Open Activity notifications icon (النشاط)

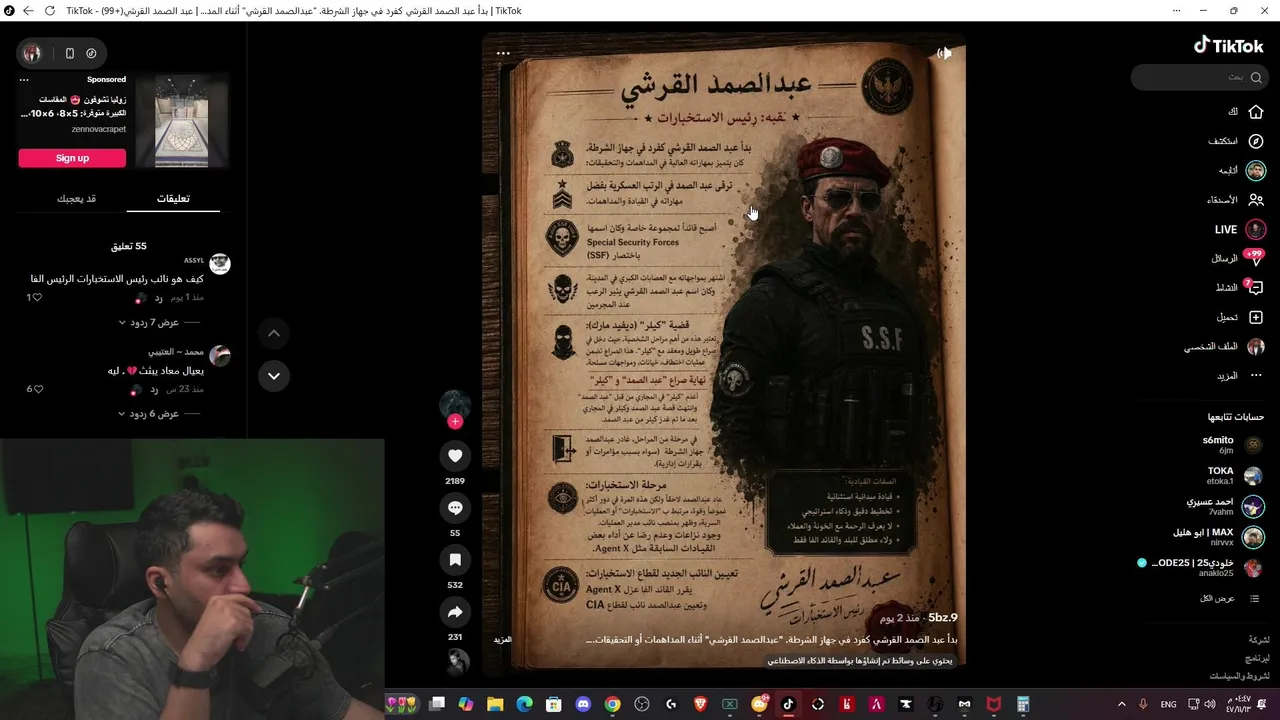tap(1256, 287)
